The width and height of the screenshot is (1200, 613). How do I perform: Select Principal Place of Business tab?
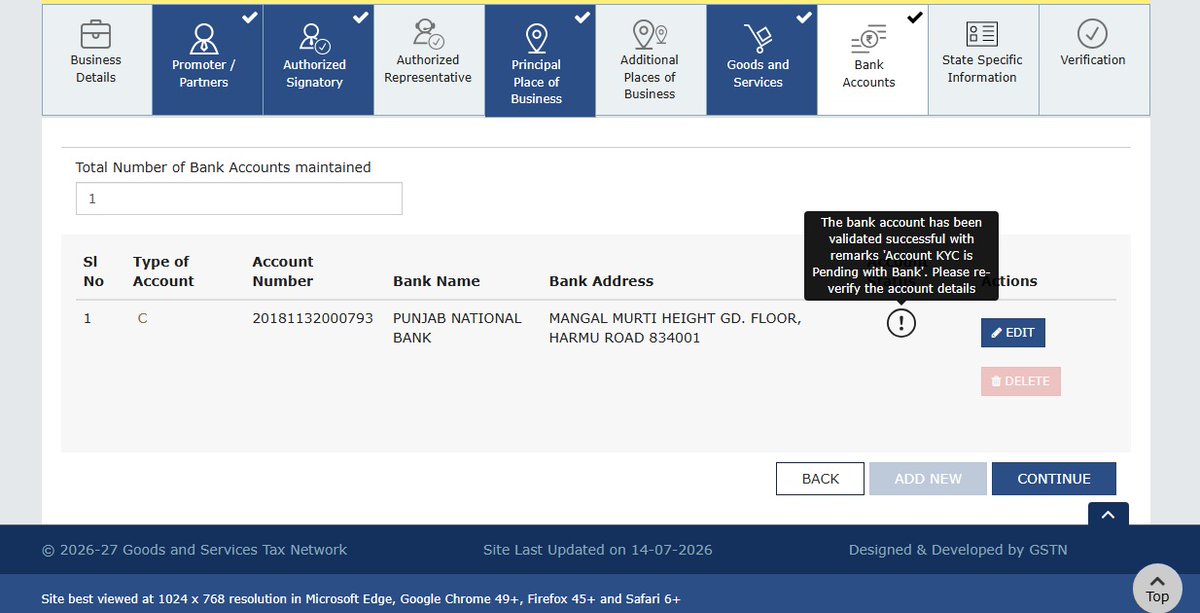(x=540, y=61)
